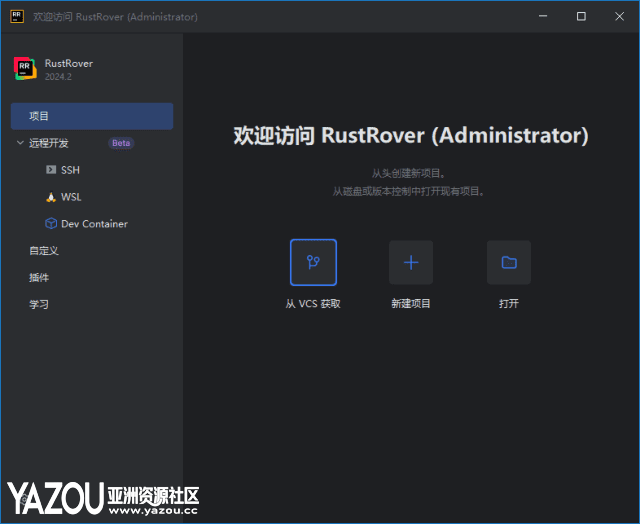Image resolution: width=640 pixels, height=524 pixels.
Task: Open the 插件 section
Action: pos(39,278)
